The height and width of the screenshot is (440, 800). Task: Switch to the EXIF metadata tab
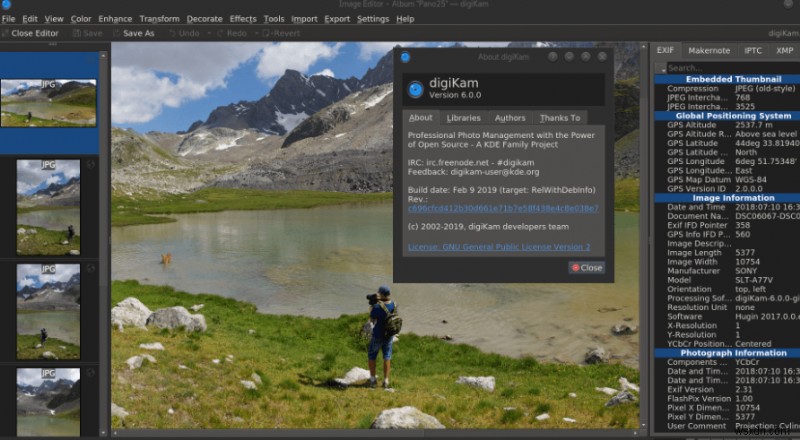click(665, 50)
